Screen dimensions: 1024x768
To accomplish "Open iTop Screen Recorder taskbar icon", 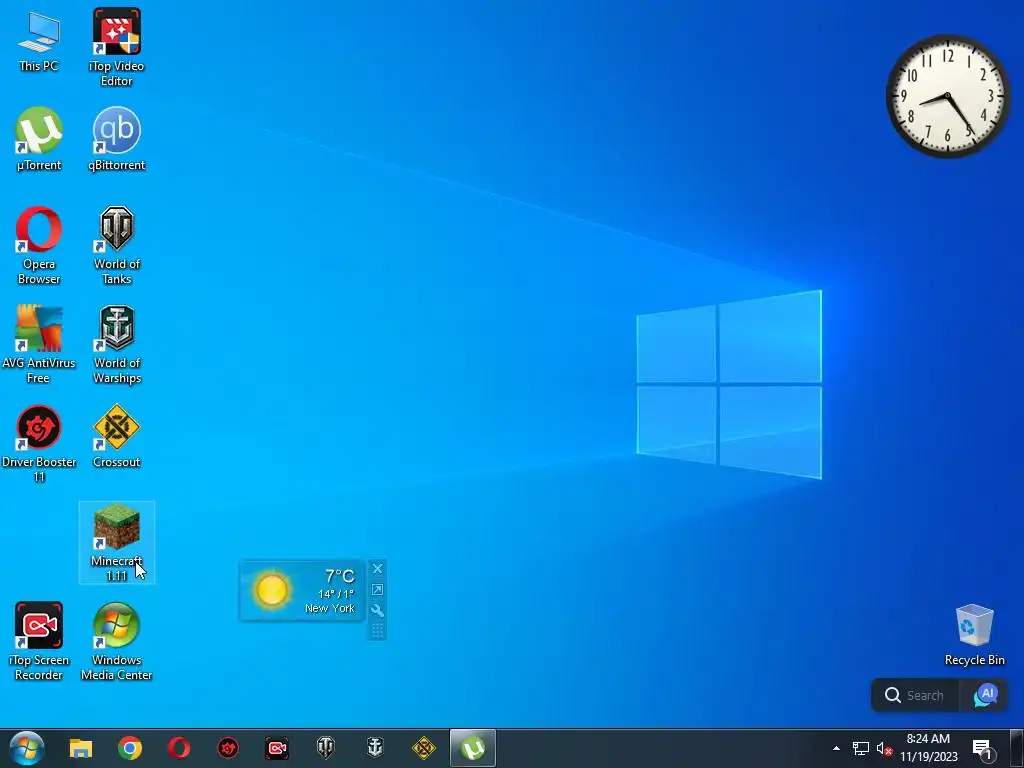I will point(277,748).
